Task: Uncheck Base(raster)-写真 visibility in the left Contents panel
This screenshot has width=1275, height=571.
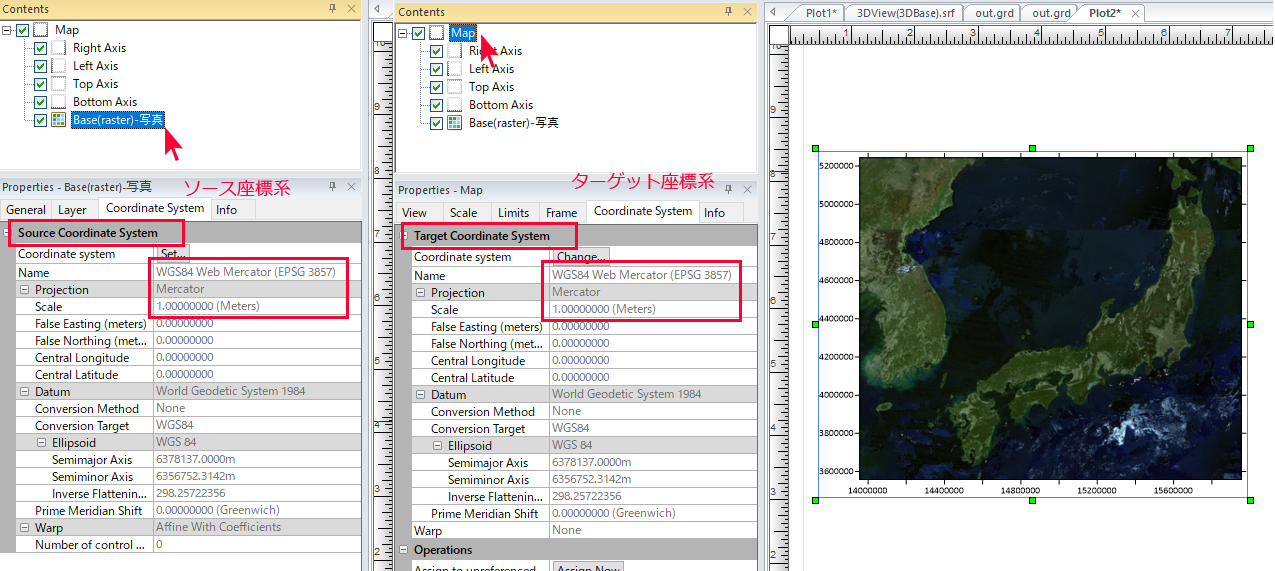Action: tap(40, 120)
